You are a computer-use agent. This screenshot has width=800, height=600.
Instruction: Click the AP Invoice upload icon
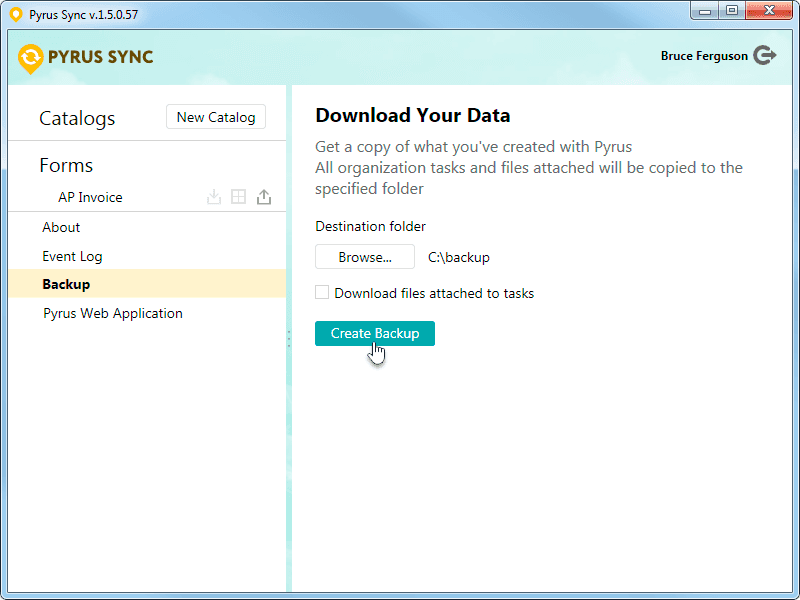264,197
